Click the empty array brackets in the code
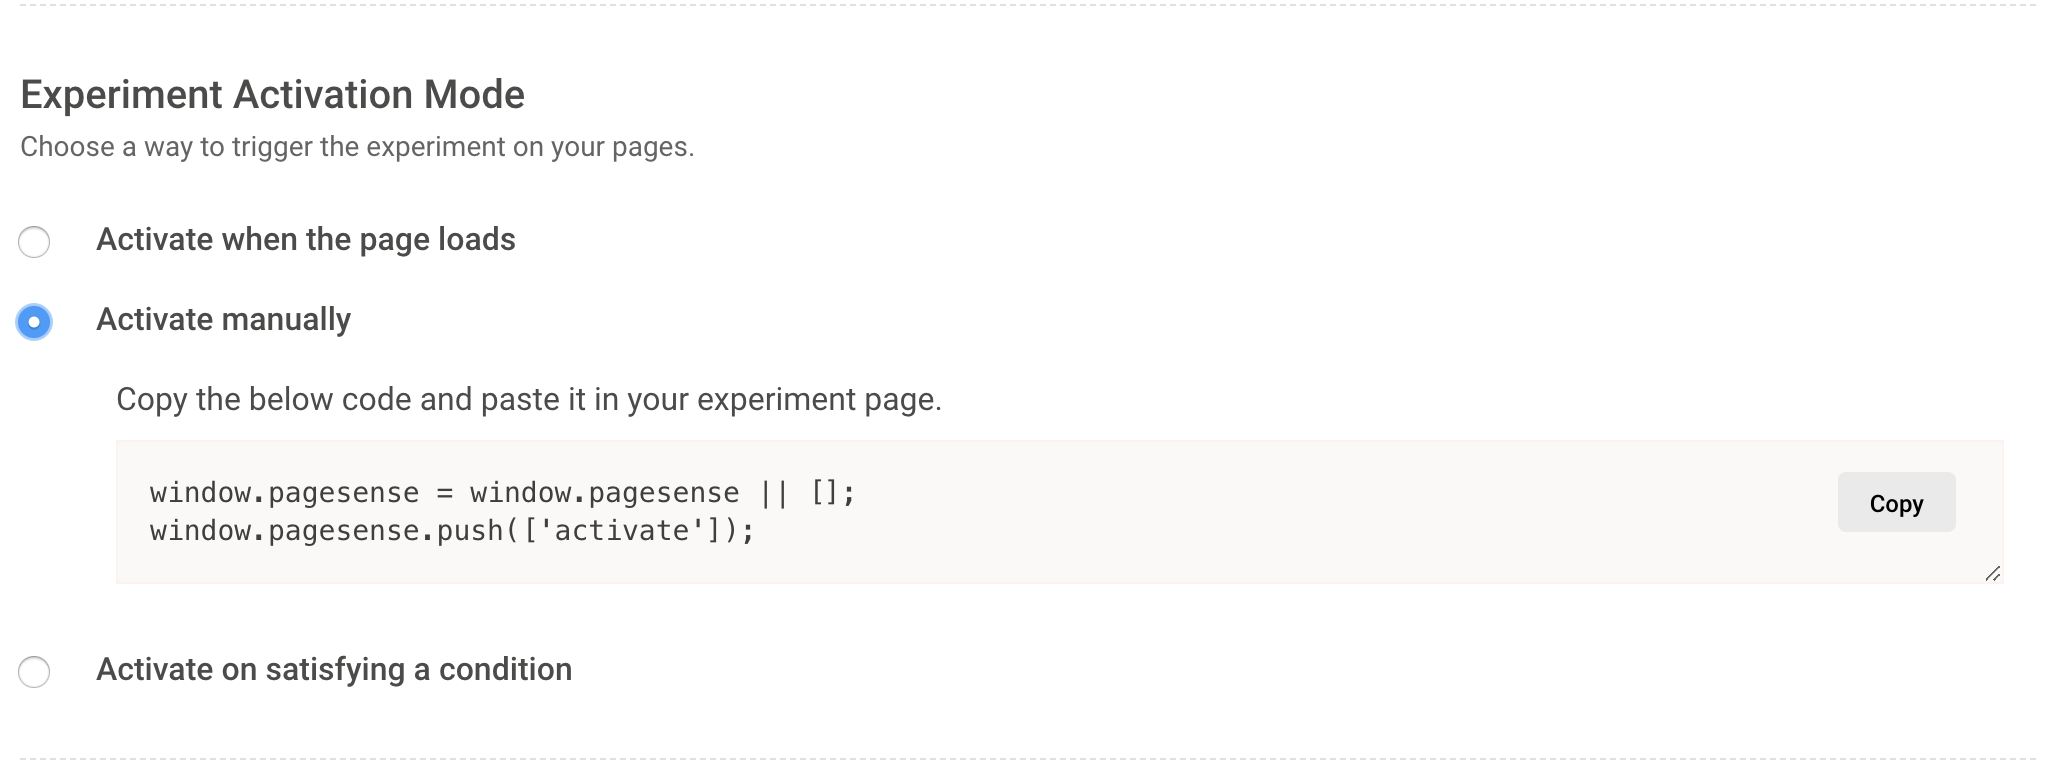The height and width of the screenshot is (760, 2070). 826,493
